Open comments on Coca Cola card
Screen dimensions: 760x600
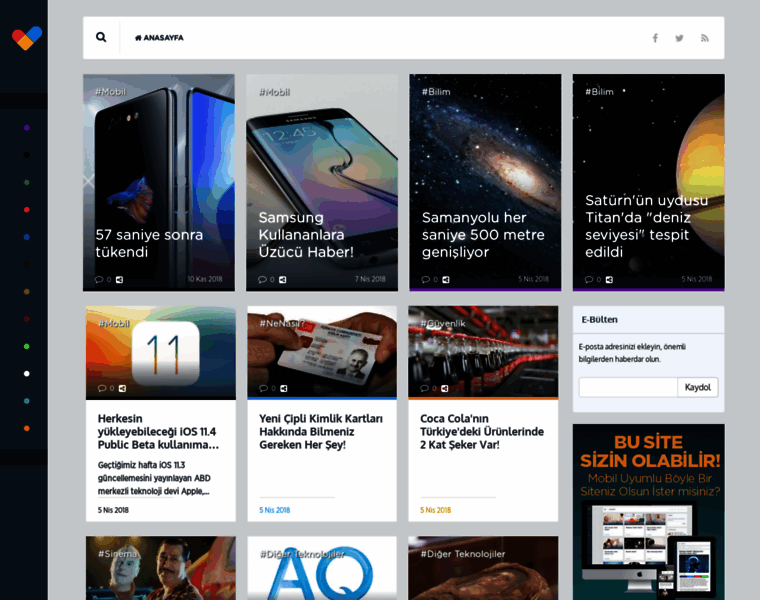[x=428, y=388]
